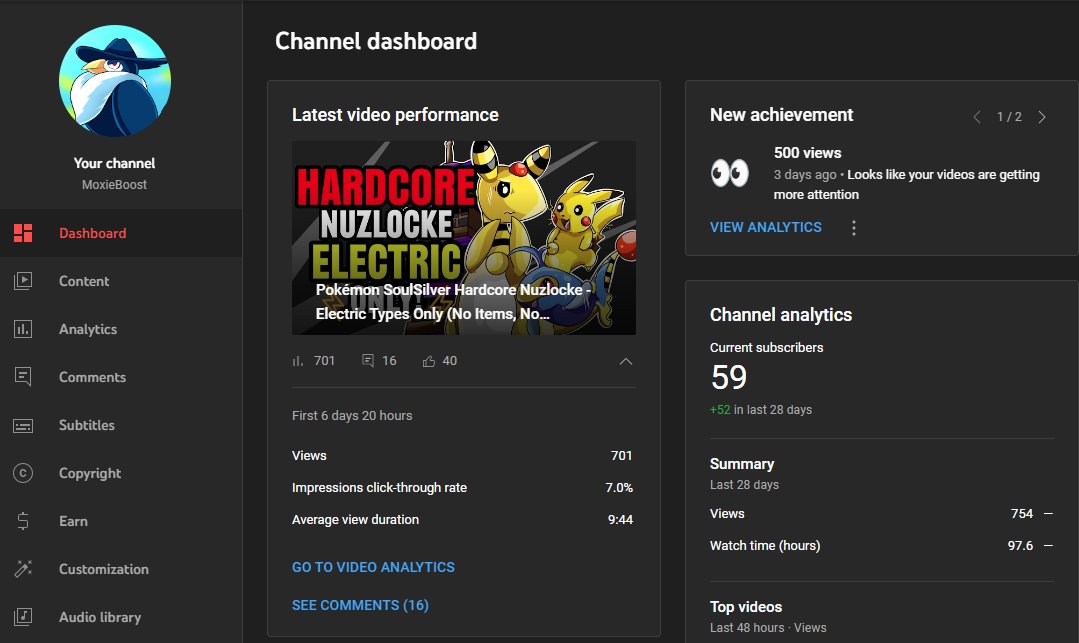Open Comments in sidebar

coord(121,377)
